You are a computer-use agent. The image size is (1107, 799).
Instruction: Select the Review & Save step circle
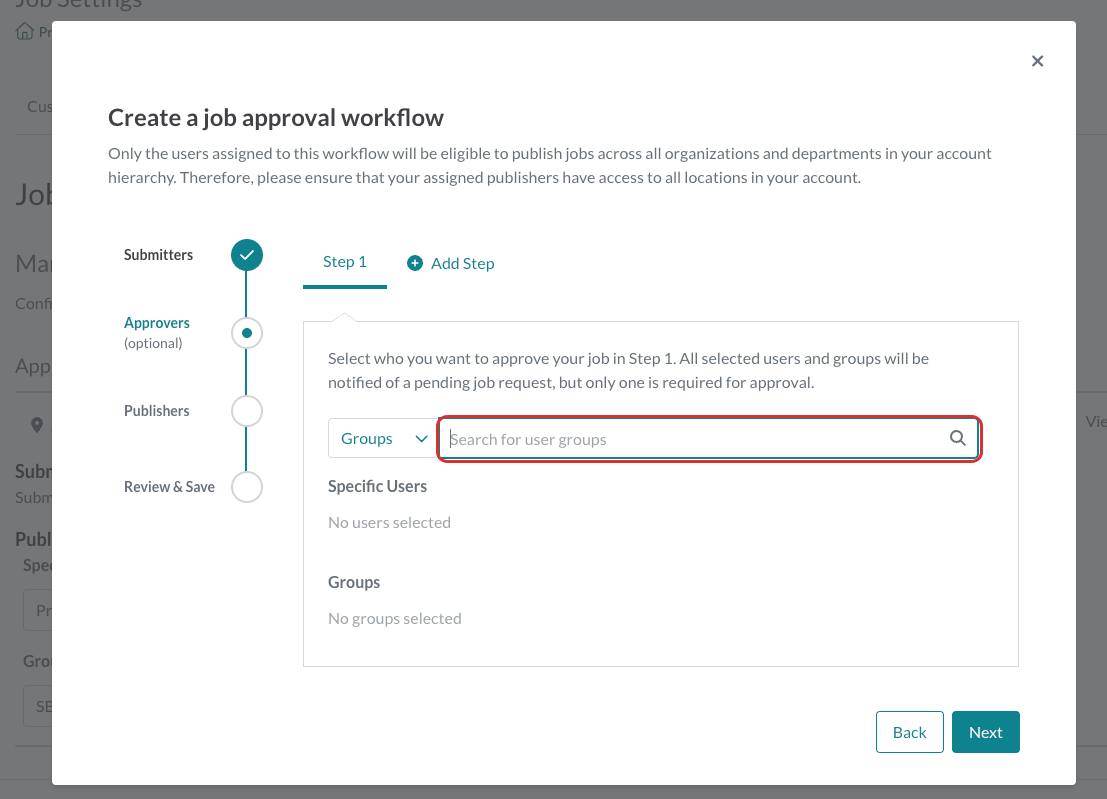(246, 487)
